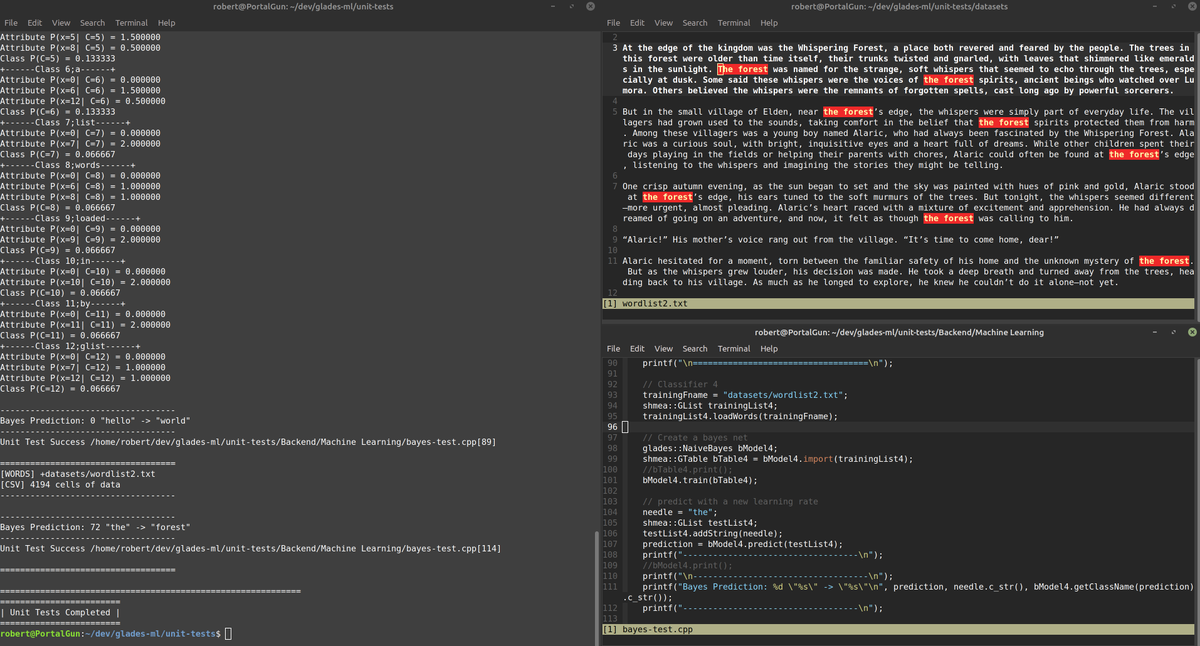This screenshot has width=1200, height=646.
Task: Click the empty line 96 cursor in editor
Action: [625, 427]
